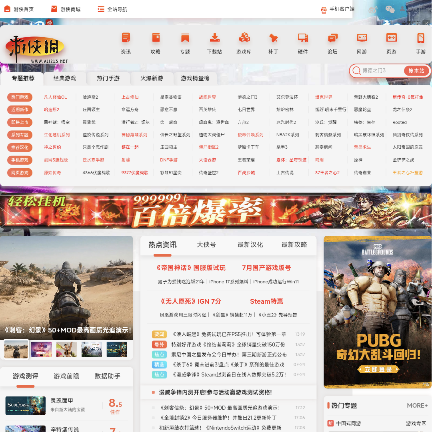
Task: Select the fourth carousel thumbnail
Action: (x=92, y=349)
